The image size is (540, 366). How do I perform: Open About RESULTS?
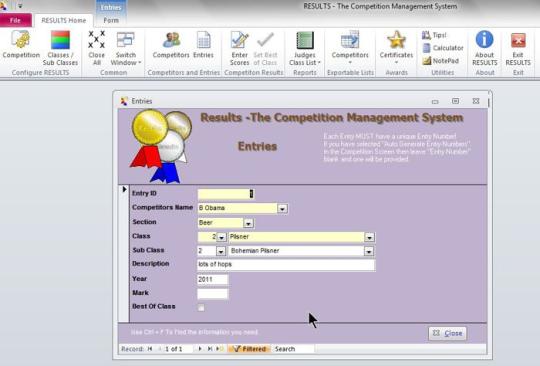point(485,48)
